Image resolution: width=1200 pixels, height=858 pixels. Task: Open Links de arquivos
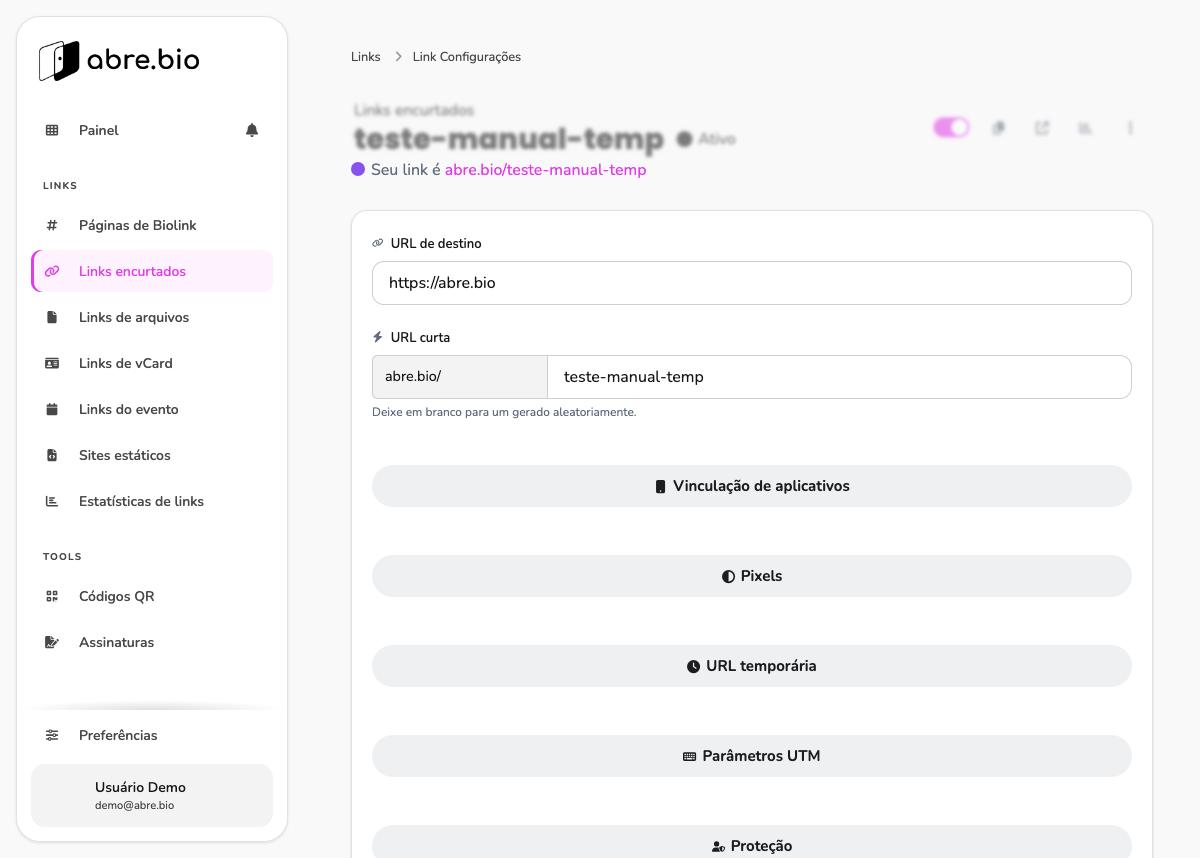click(x=152, y=317)
